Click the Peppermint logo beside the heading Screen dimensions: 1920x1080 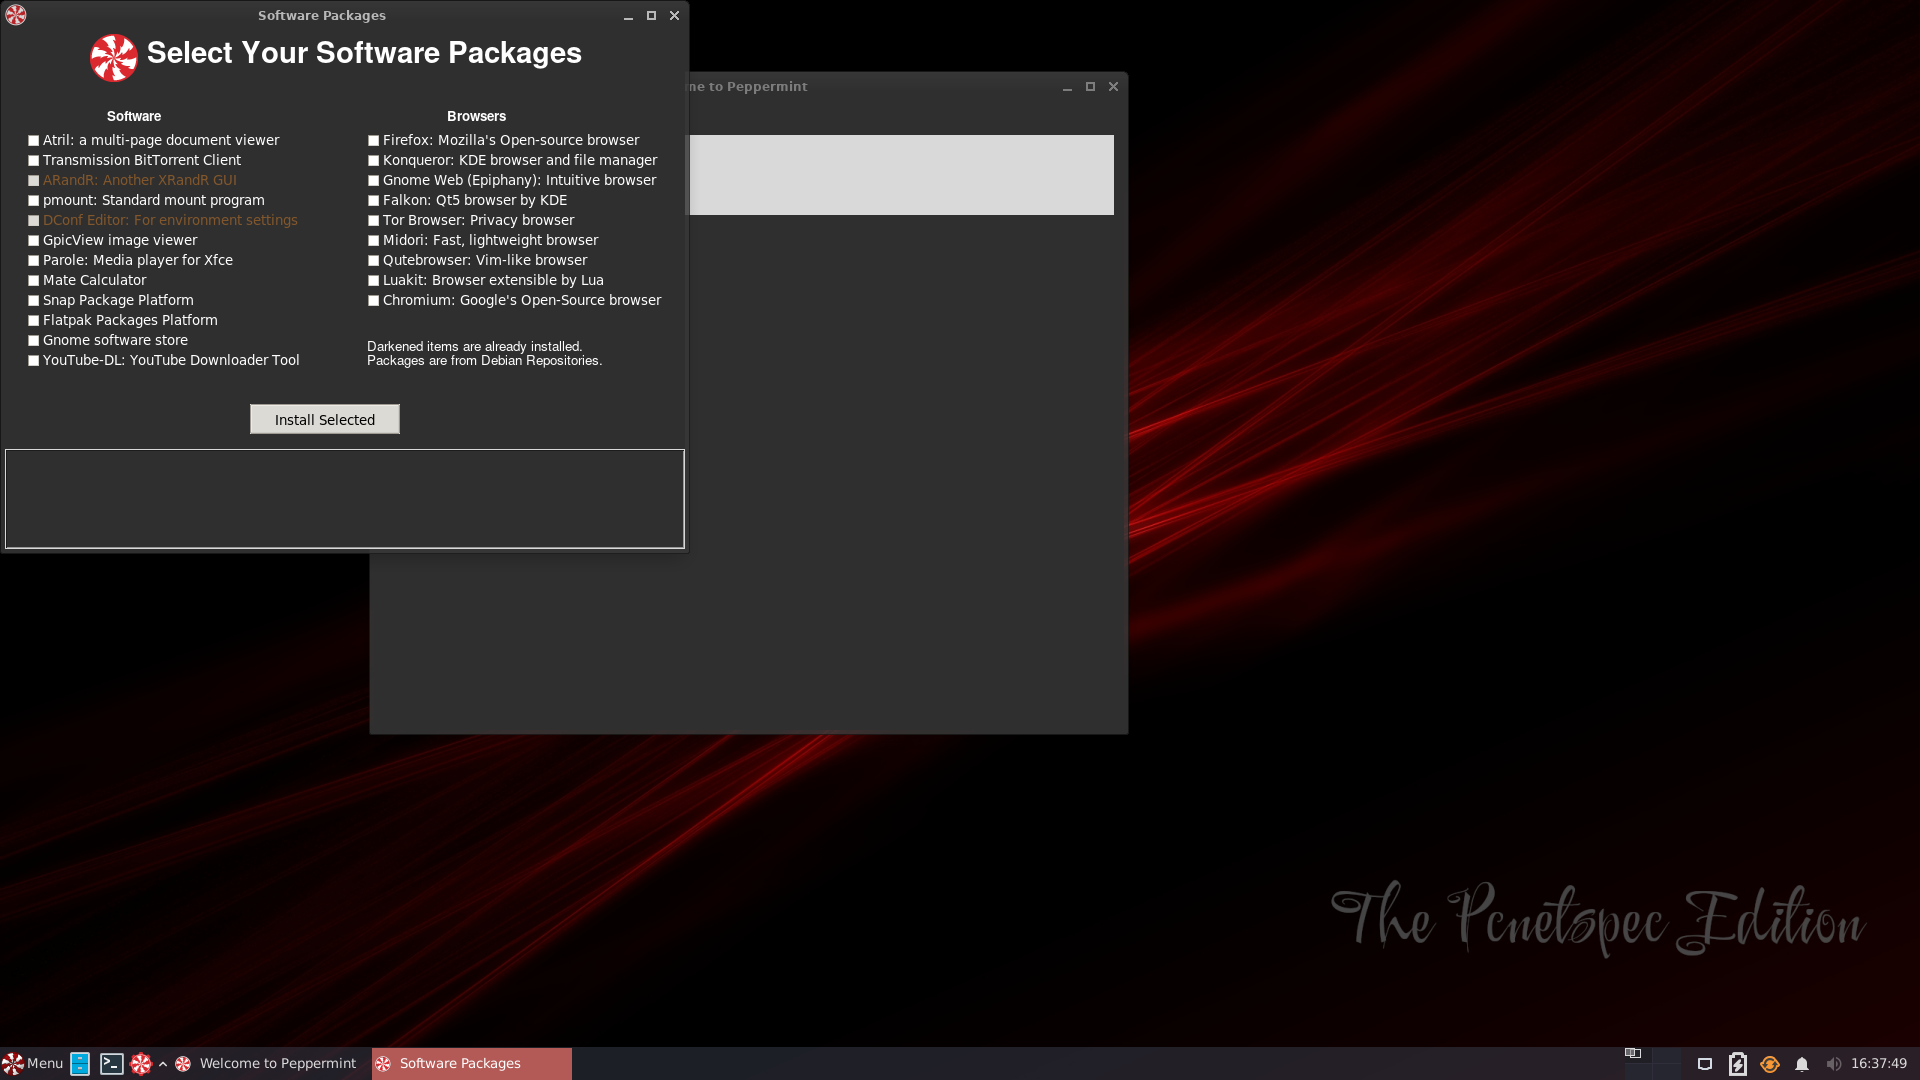pyautogui.click(x=114, y=58)
